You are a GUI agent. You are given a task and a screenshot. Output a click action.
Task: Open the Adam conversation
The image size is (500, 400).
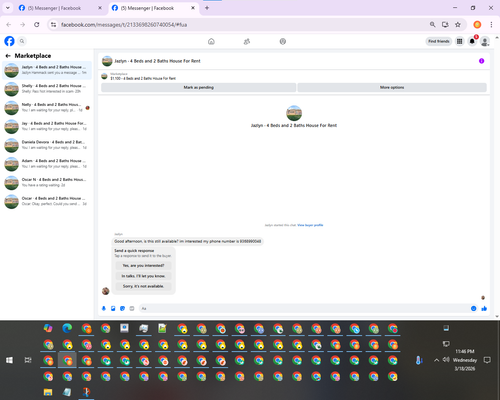coord(47,164)
